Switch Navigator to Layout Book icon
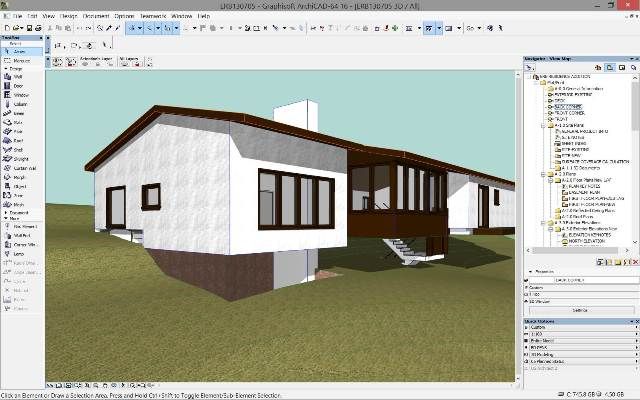 point(622,67)
